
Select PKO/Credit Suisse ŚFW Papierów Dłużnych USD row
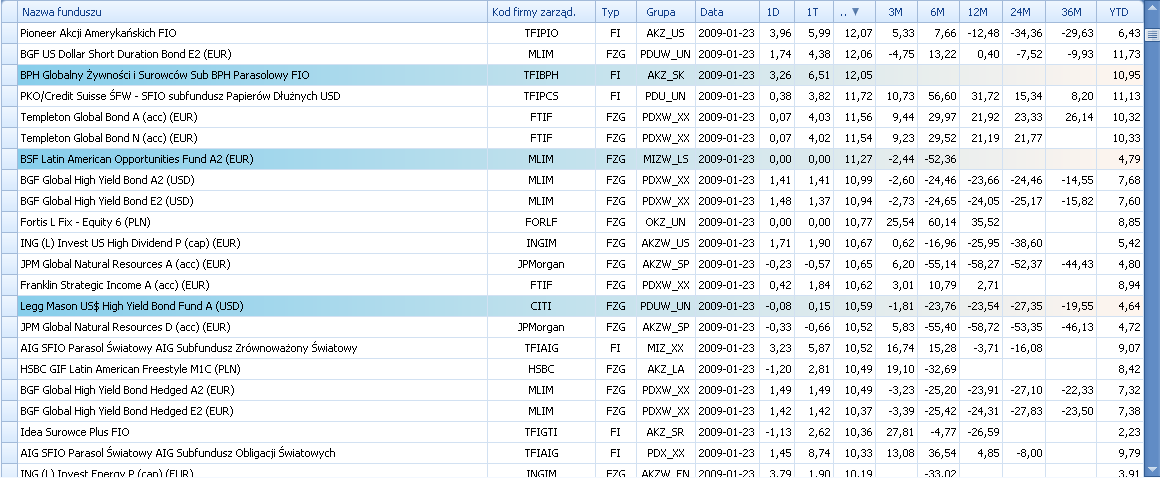point(581,96)
